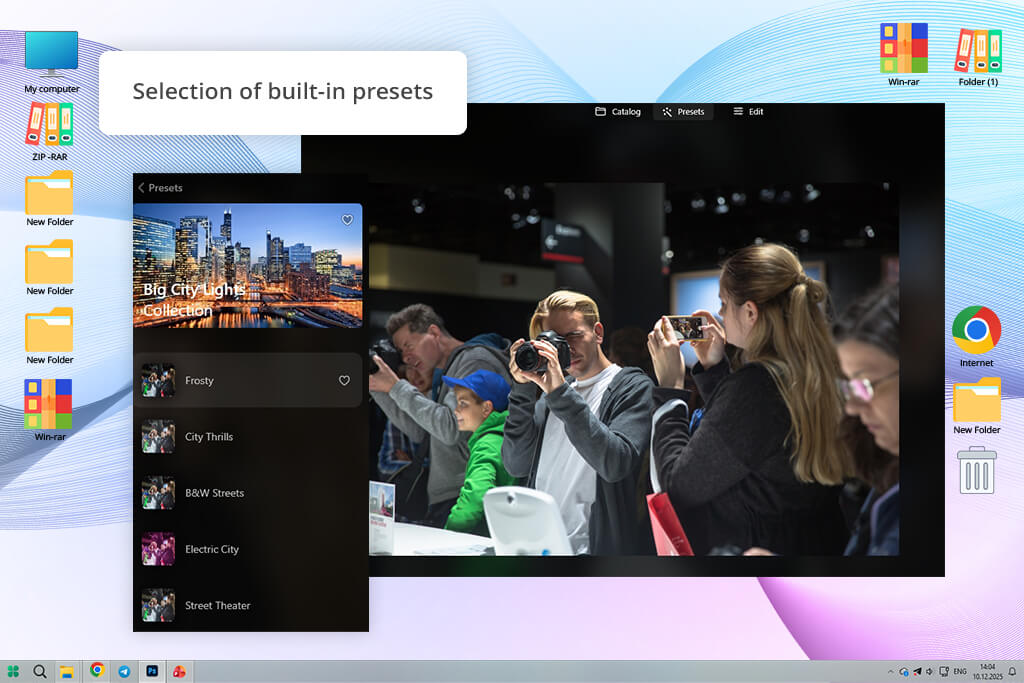
Task: Click the B&W Streets preset thumbnail
Action: click(158, 493)
